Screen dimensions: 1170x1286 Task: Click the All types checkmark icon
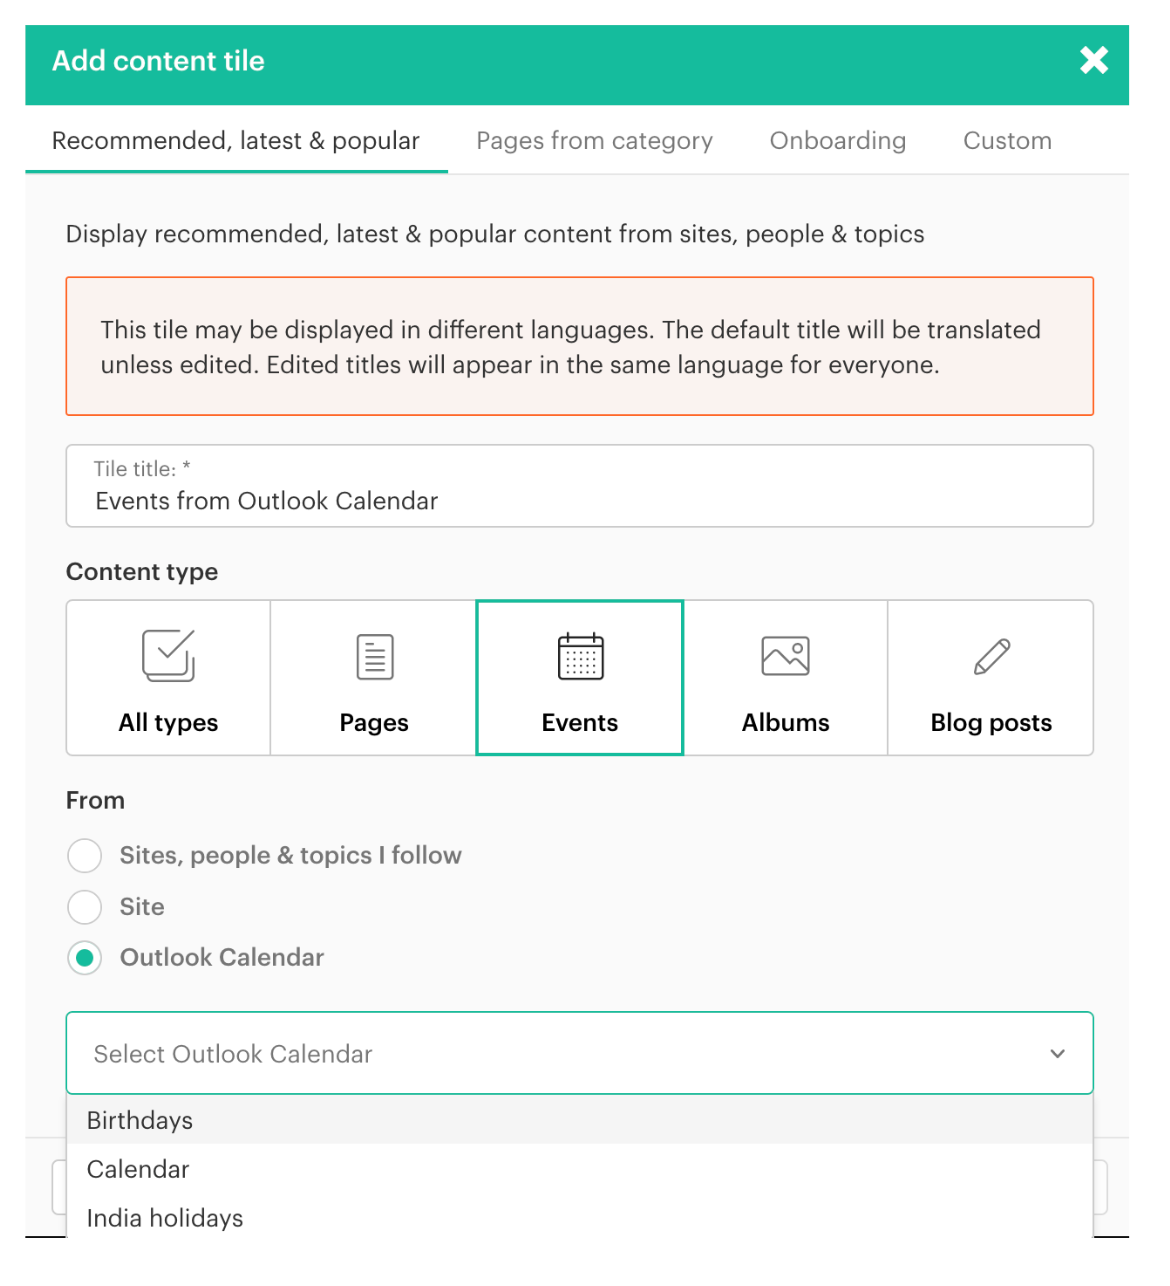click(168, 656)
